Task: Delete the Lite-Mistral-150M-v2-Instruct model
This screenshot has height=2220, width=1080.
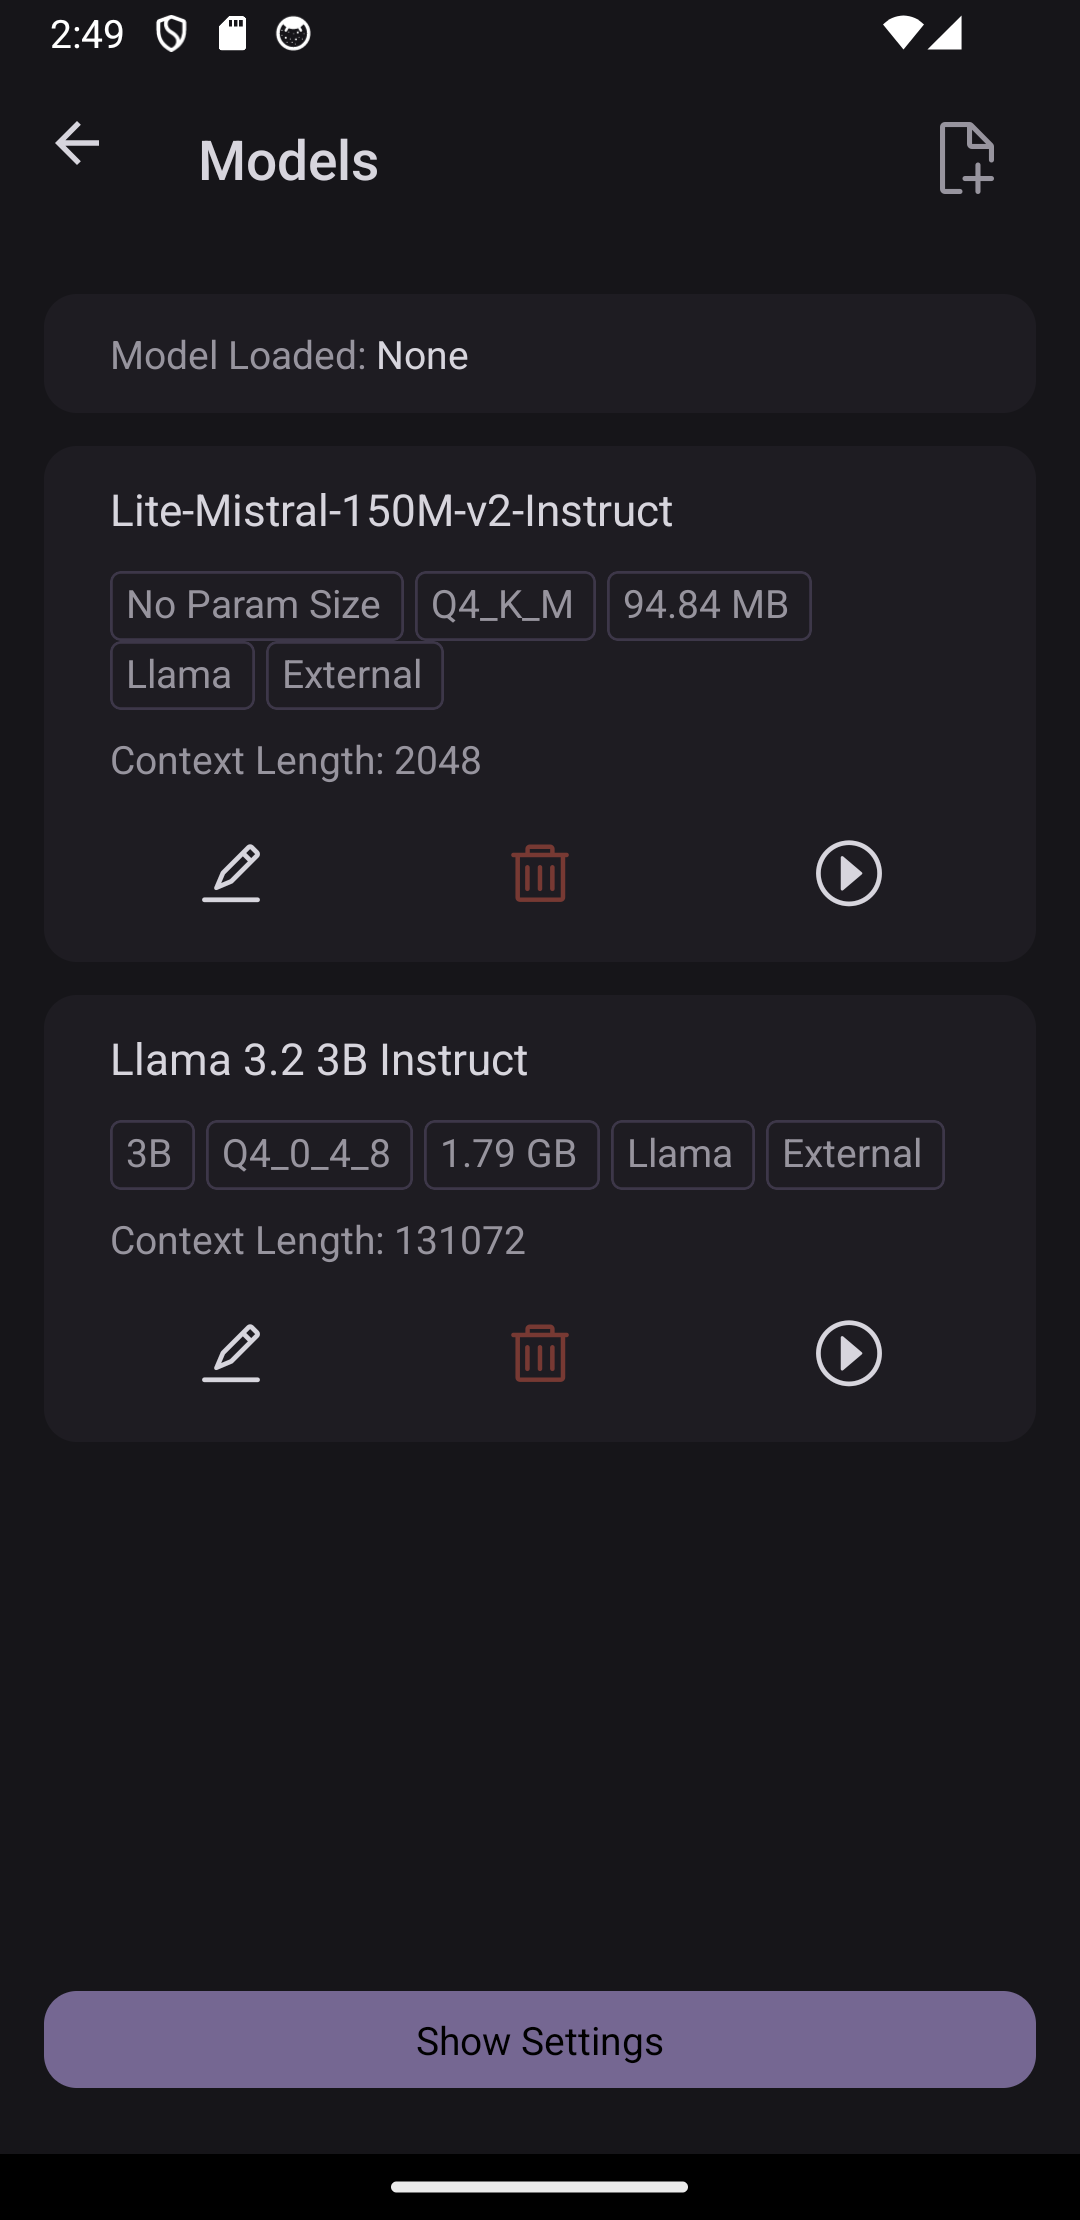Action: tap(540, 873)
